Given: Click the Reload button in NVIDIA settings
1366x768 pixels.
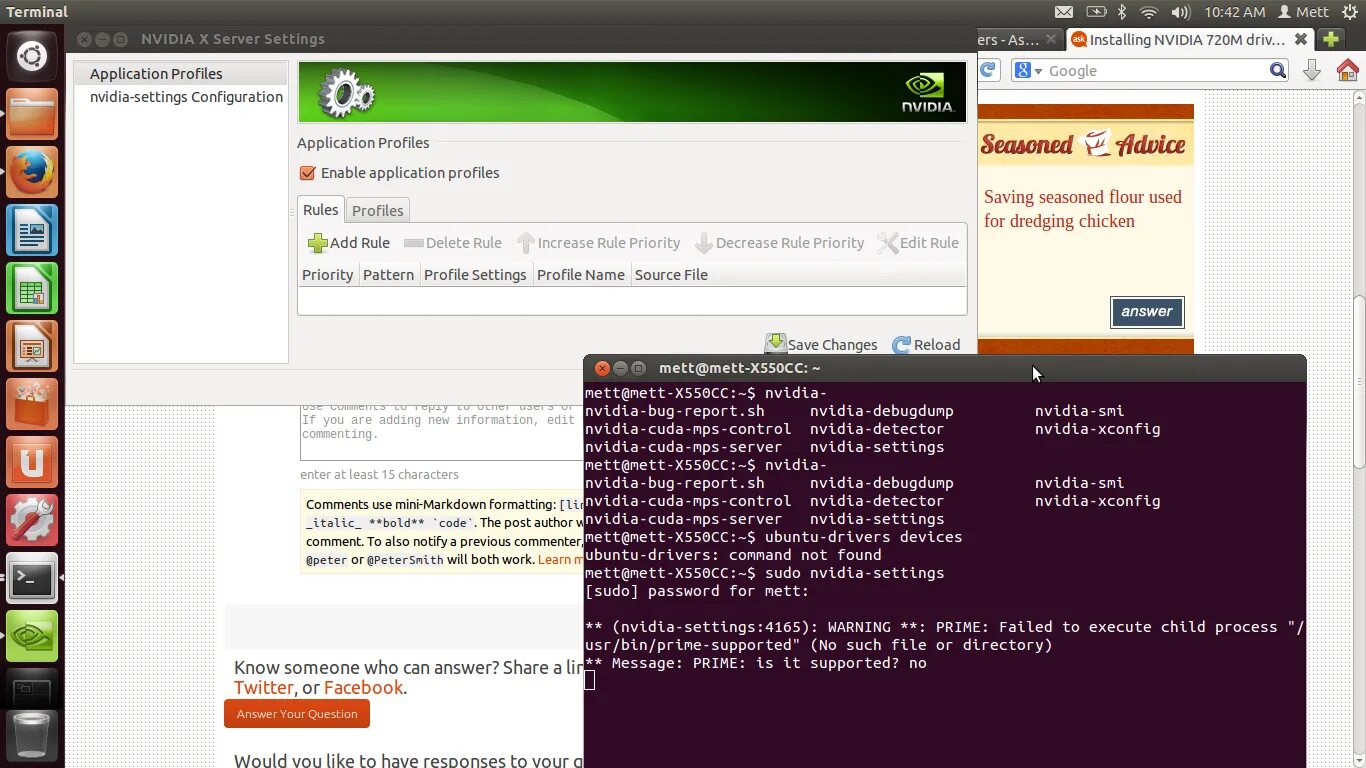Looking at the screenshot, I should 926,345.
